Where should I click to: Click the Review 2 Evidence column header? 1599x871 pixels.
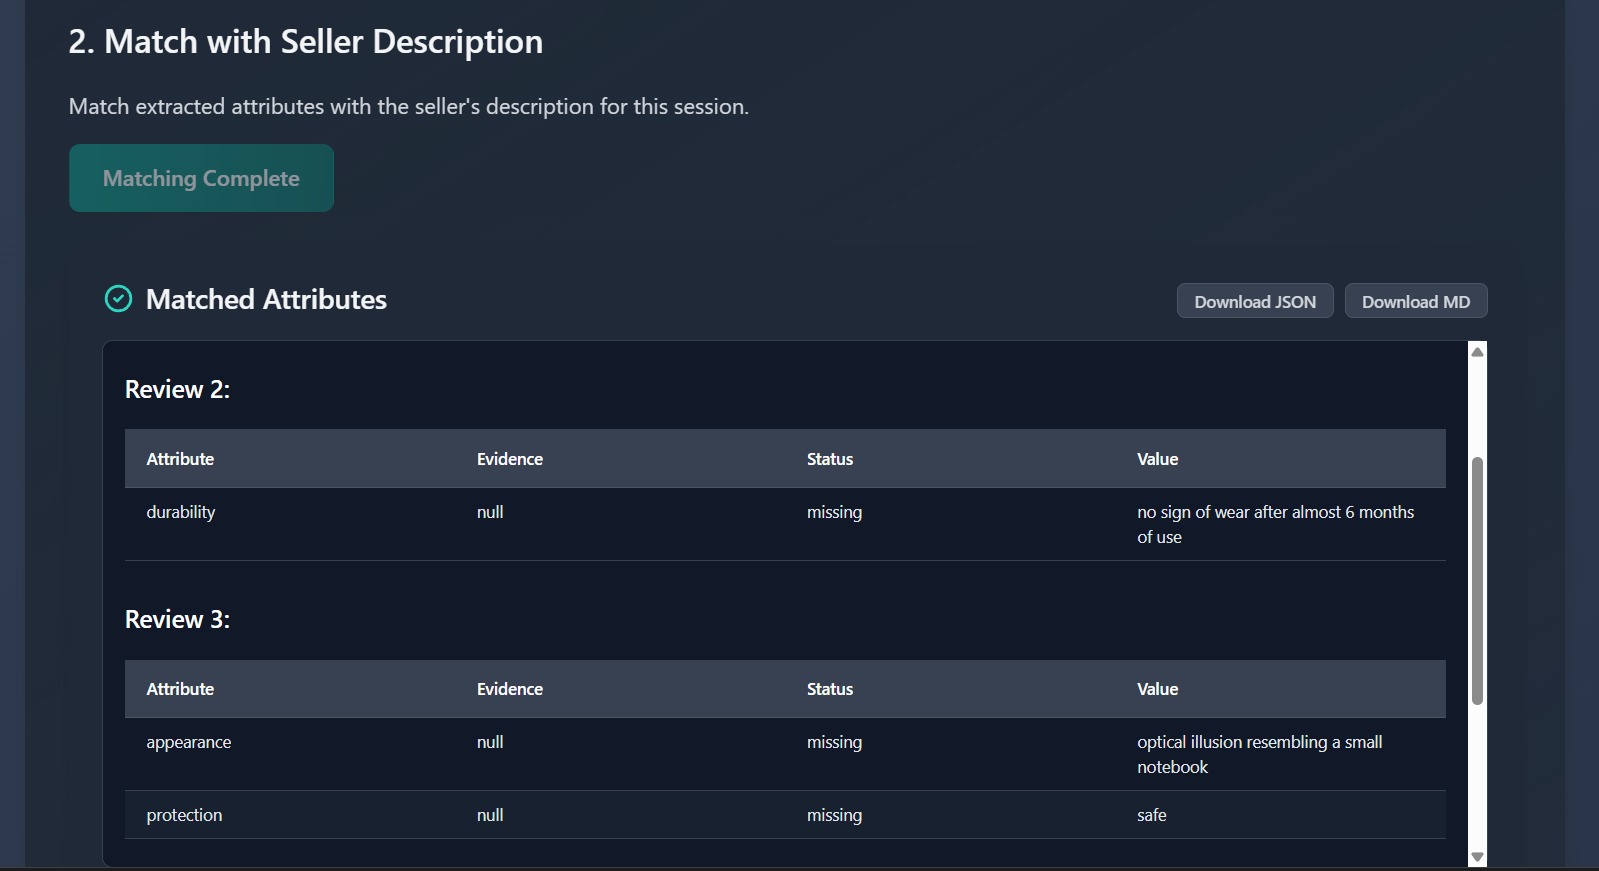click(x=510, y=459)
